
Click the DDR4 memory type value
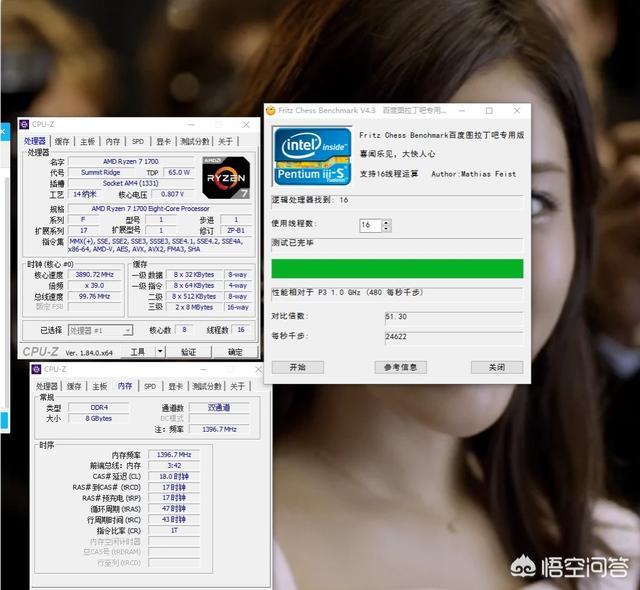coord(99,408)
